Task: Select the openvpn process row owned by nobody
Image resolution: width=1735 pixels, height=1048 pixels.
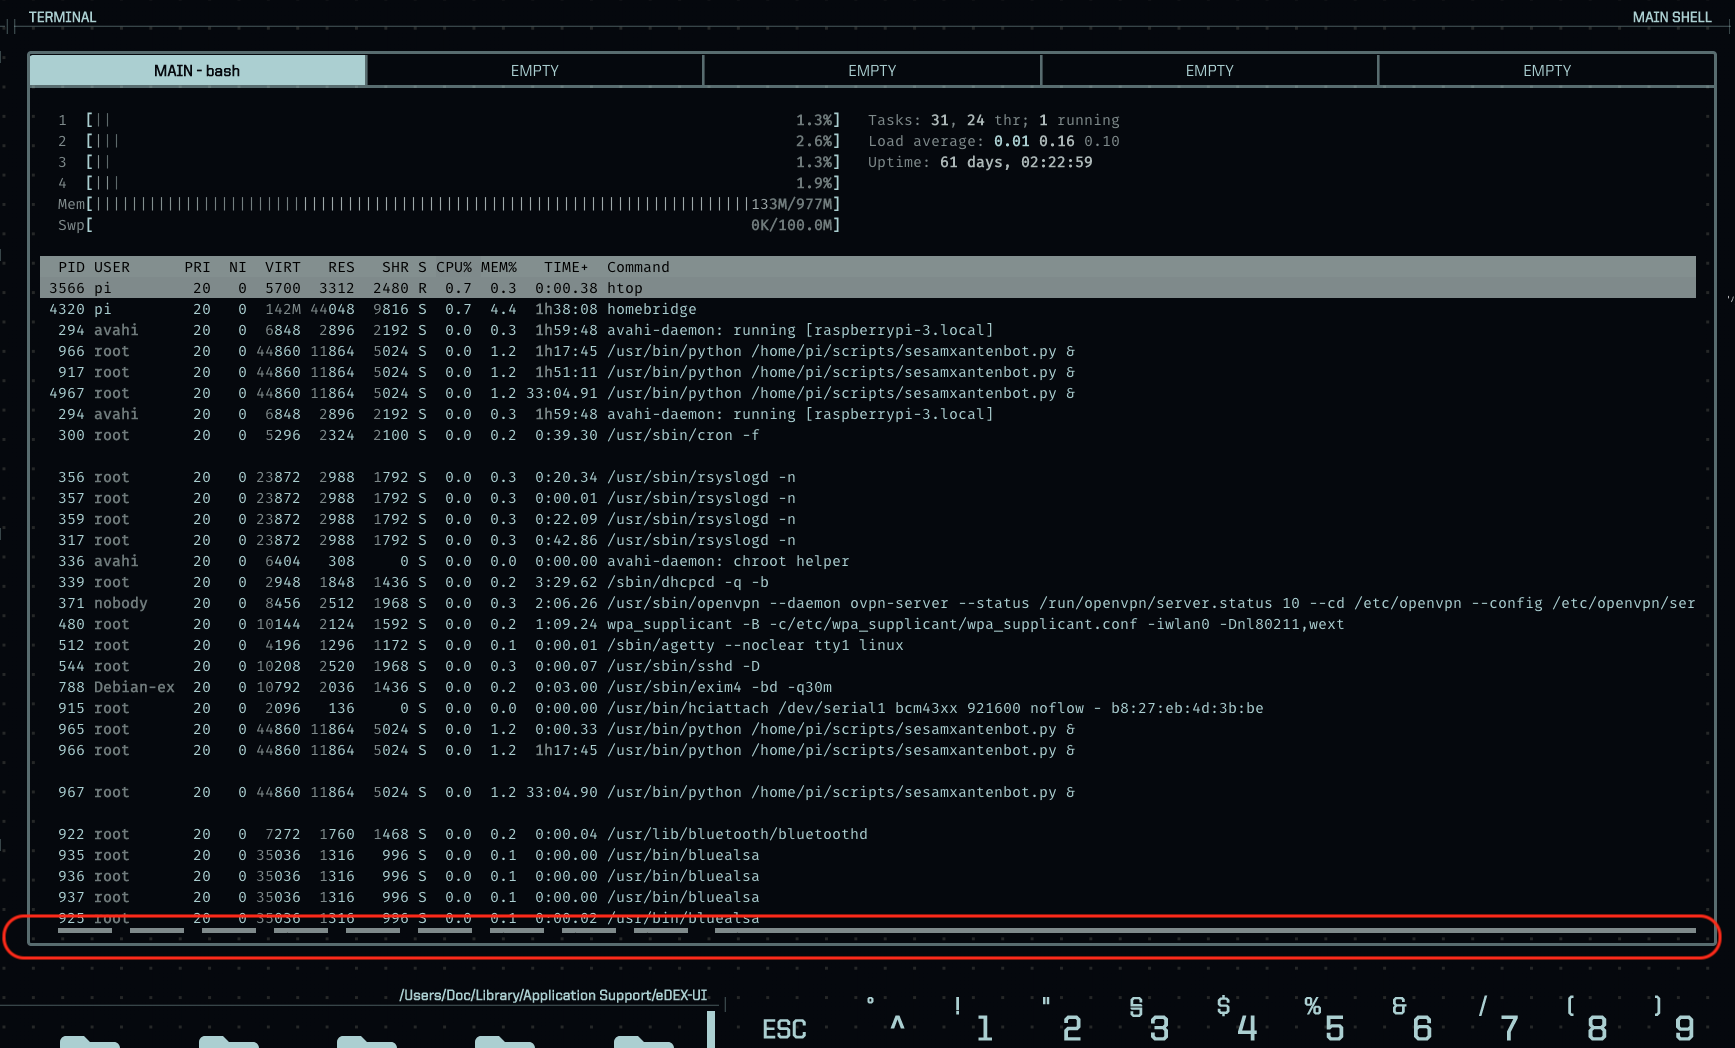Action: pyautogui.click(x=868, y=603)
